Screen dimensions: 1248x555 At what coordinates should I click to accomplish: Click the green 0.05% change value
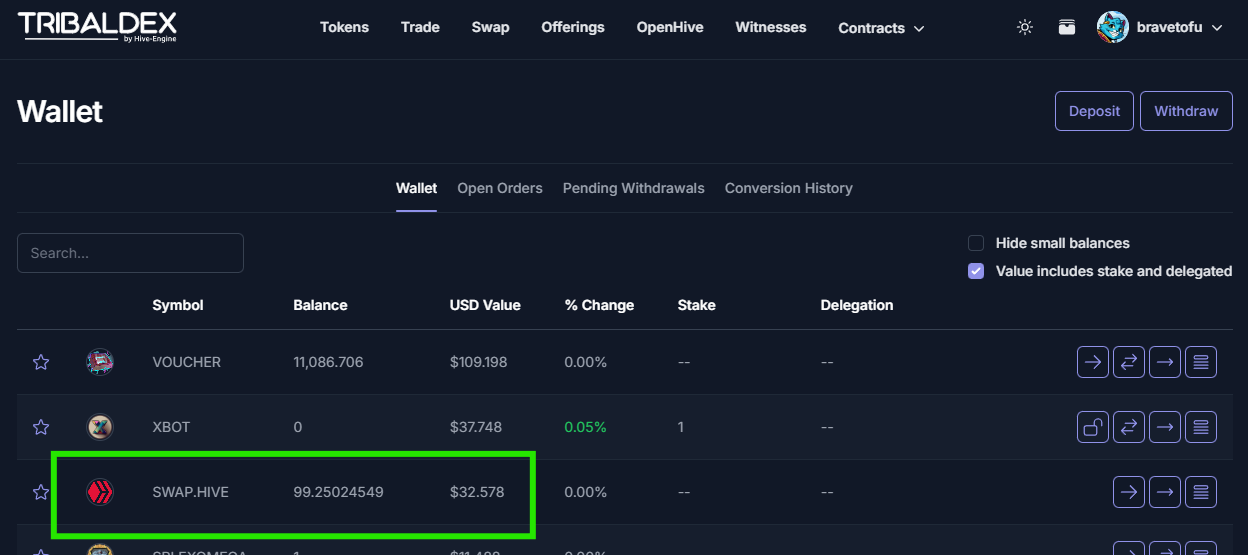pos(585,427)
